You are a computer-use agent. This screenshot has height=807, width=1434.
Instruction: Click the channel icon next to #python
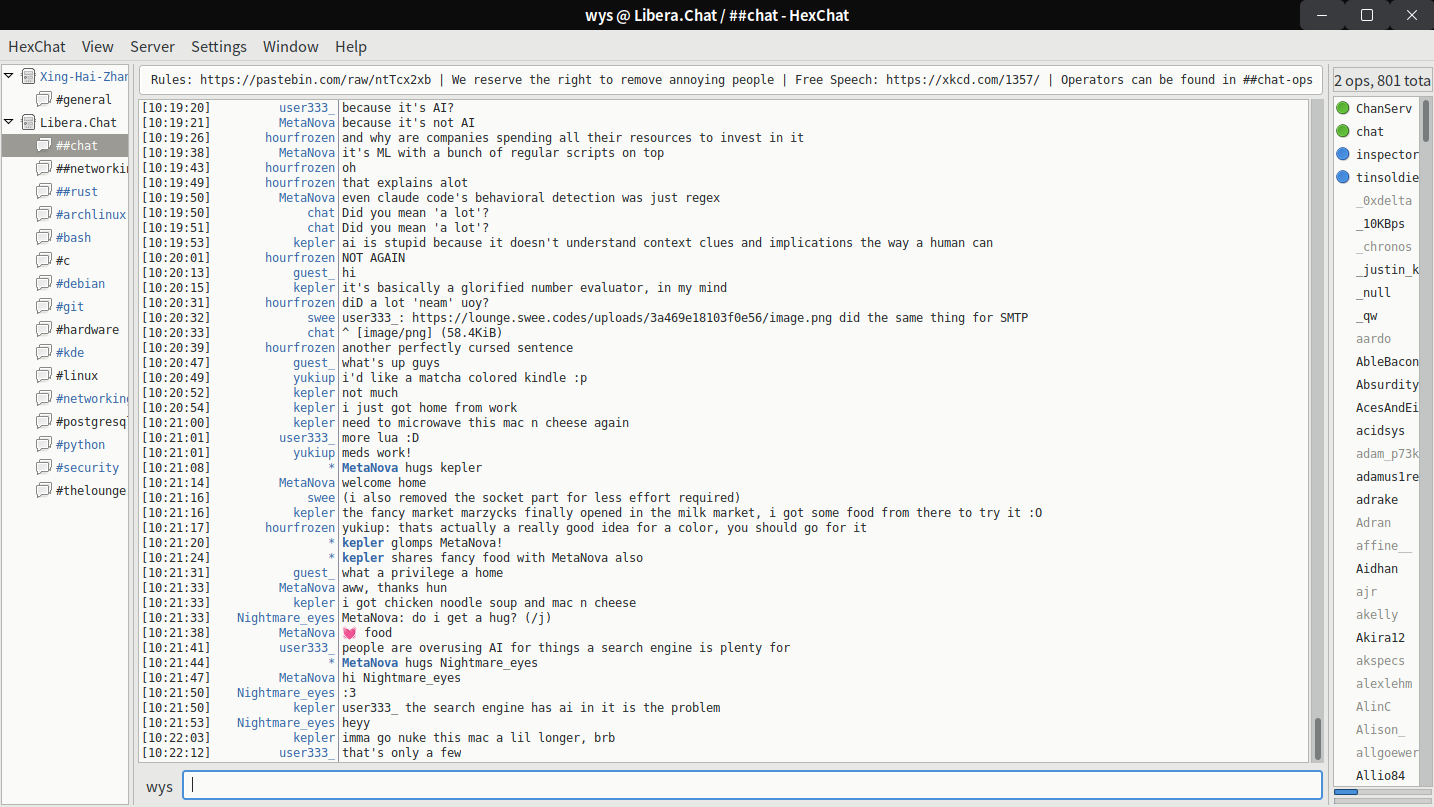point(44,444)
